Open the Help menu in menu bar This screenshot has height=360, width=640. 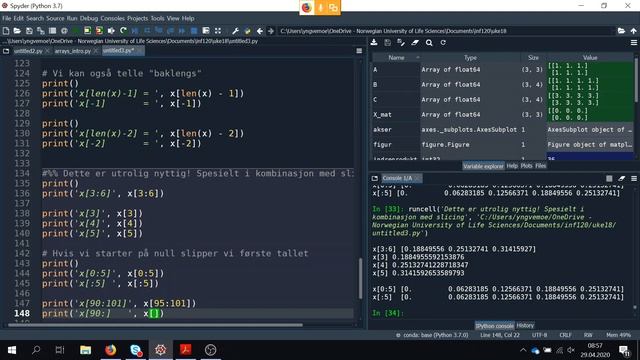click(x=188, y=18)
